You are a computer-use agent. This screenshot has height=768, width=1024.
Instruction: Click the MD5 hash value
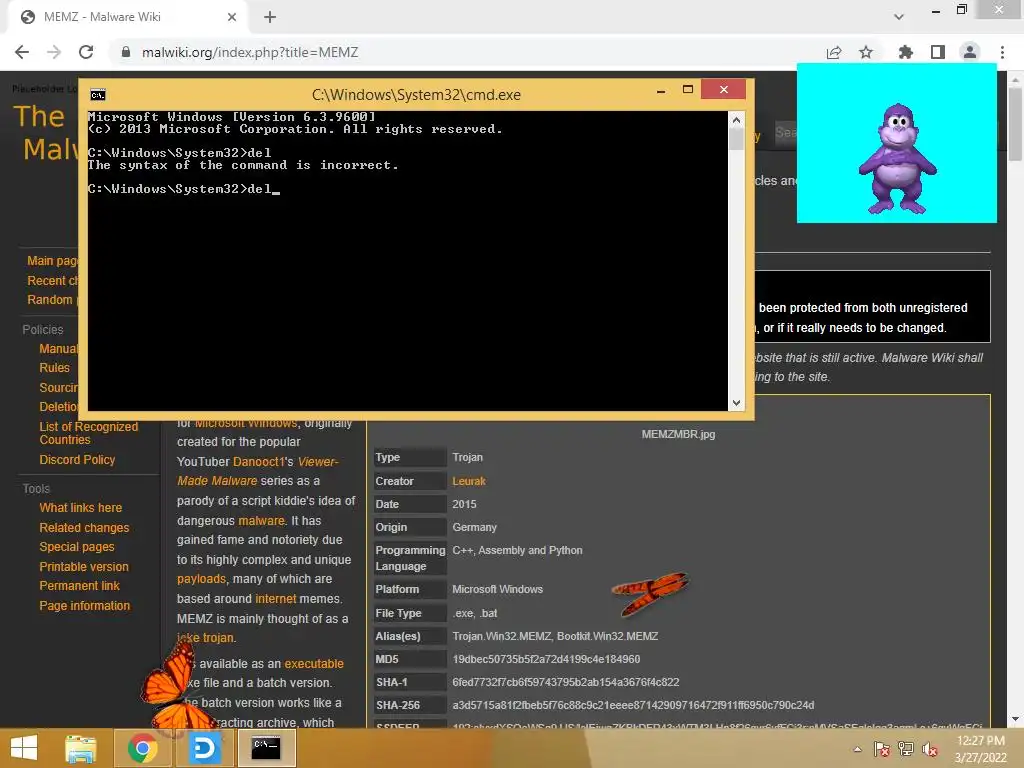click(546, 659)
